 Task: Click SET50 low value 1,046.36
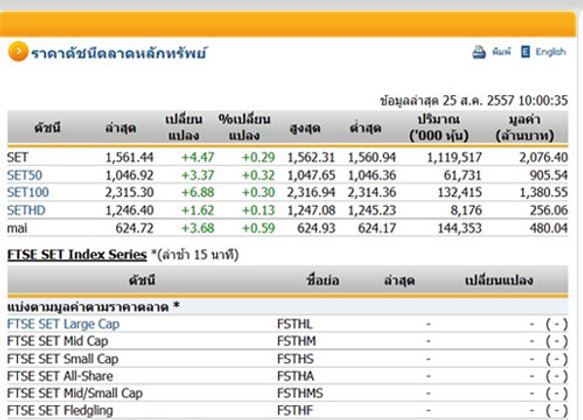tap(372, 175)
